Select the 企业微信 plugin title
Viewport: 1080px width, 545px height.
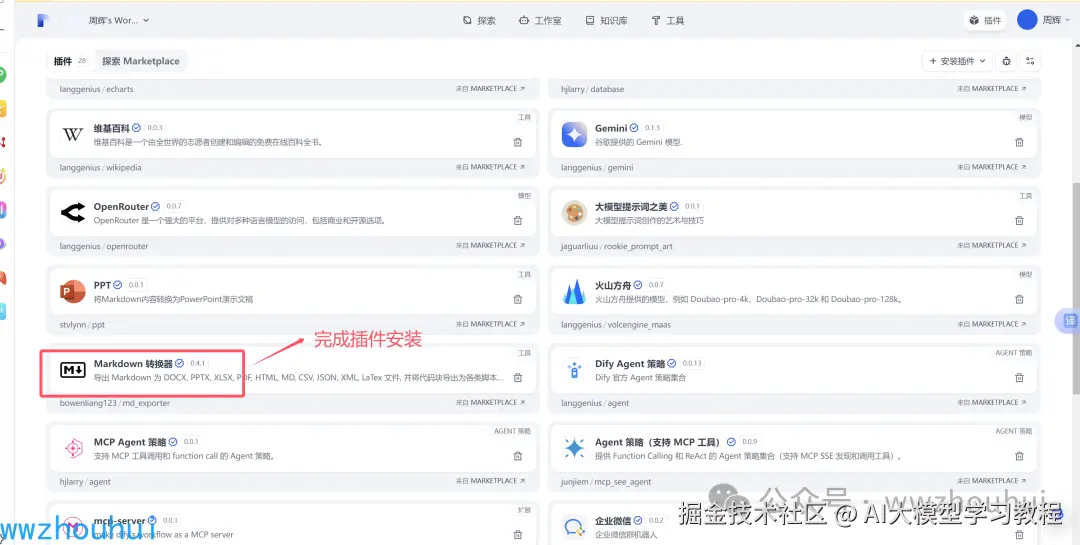[613, 521]
